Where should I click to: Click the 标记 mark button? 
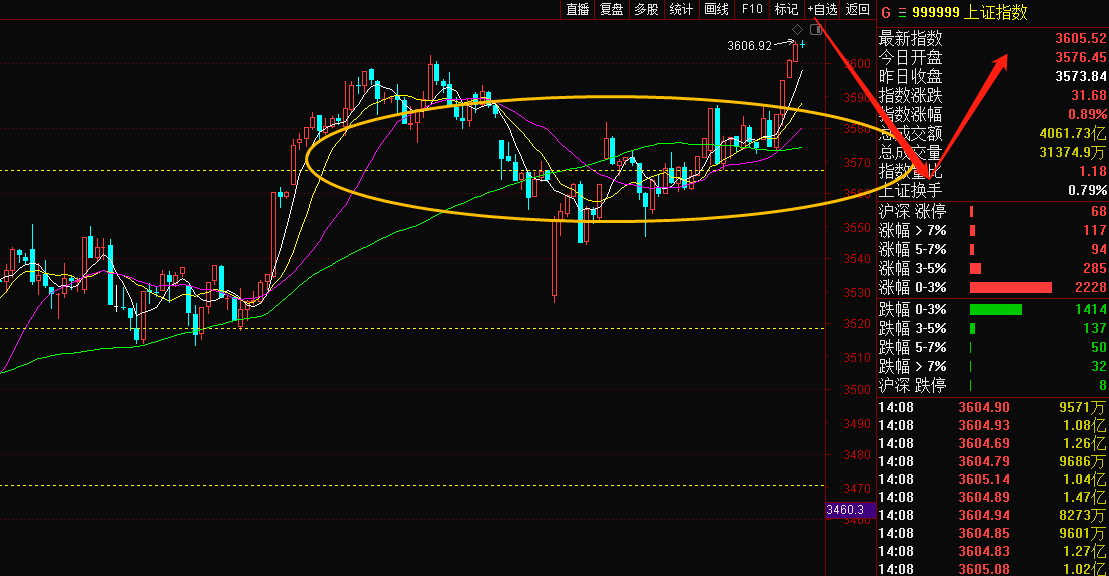click(x=786, y=9)
